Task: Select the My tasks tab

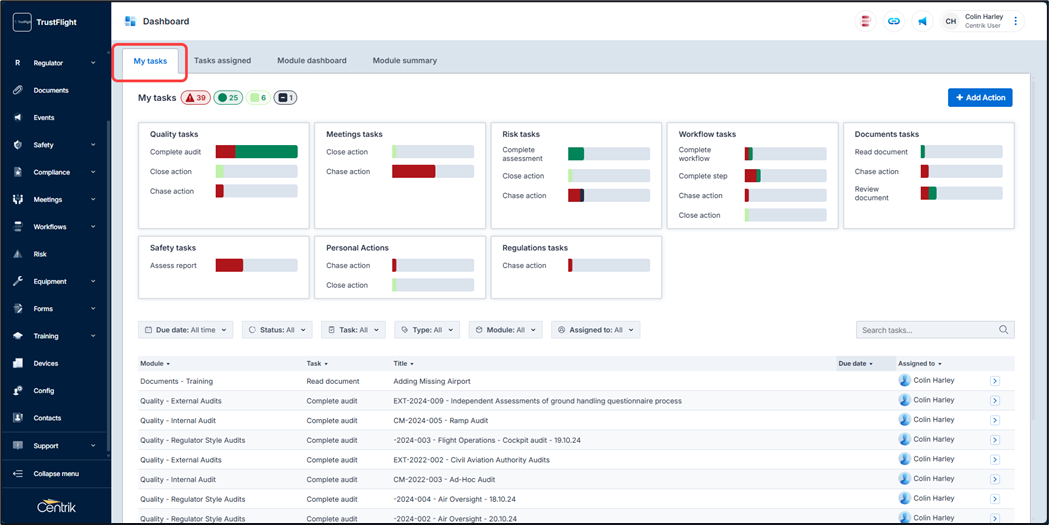Action: pyautogui.click(x=151, y=61)
